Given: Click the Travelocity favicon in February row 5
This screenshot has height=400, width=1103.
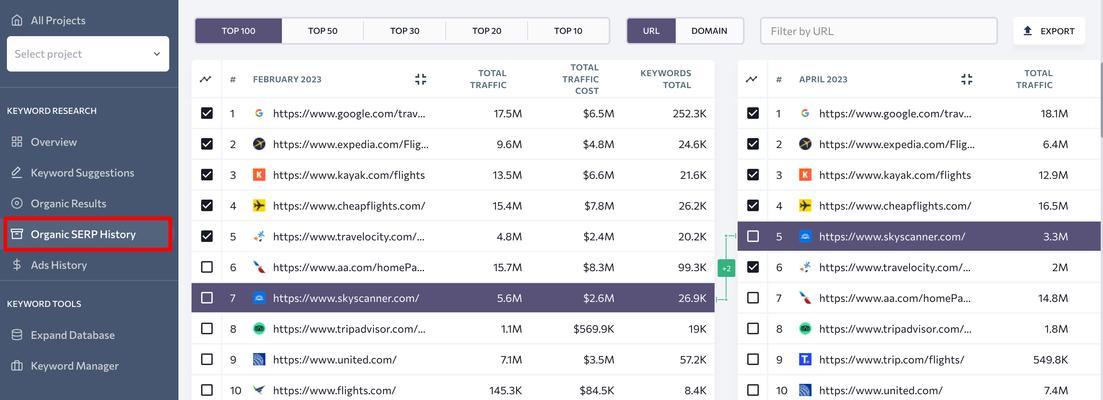Looking at the screenshot, I should click(x=259, y=237).
